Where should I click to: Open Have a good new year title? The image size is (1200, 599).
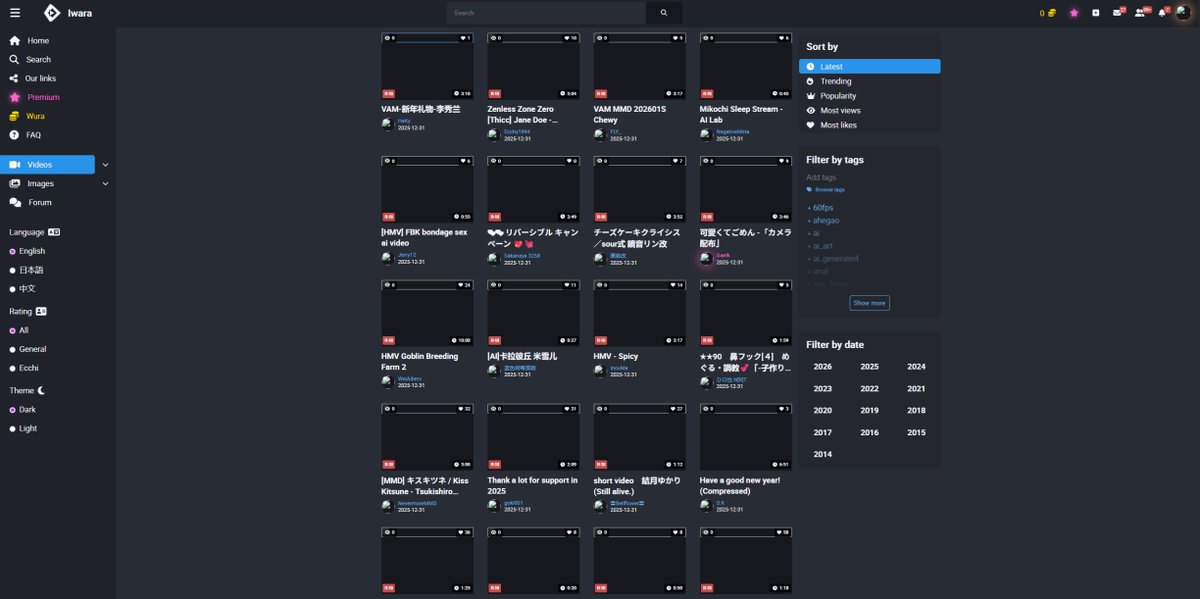point(740,485)
